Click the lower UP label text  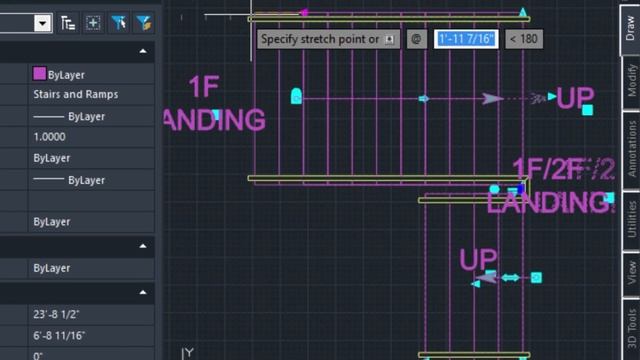click(x=478, y=259)
